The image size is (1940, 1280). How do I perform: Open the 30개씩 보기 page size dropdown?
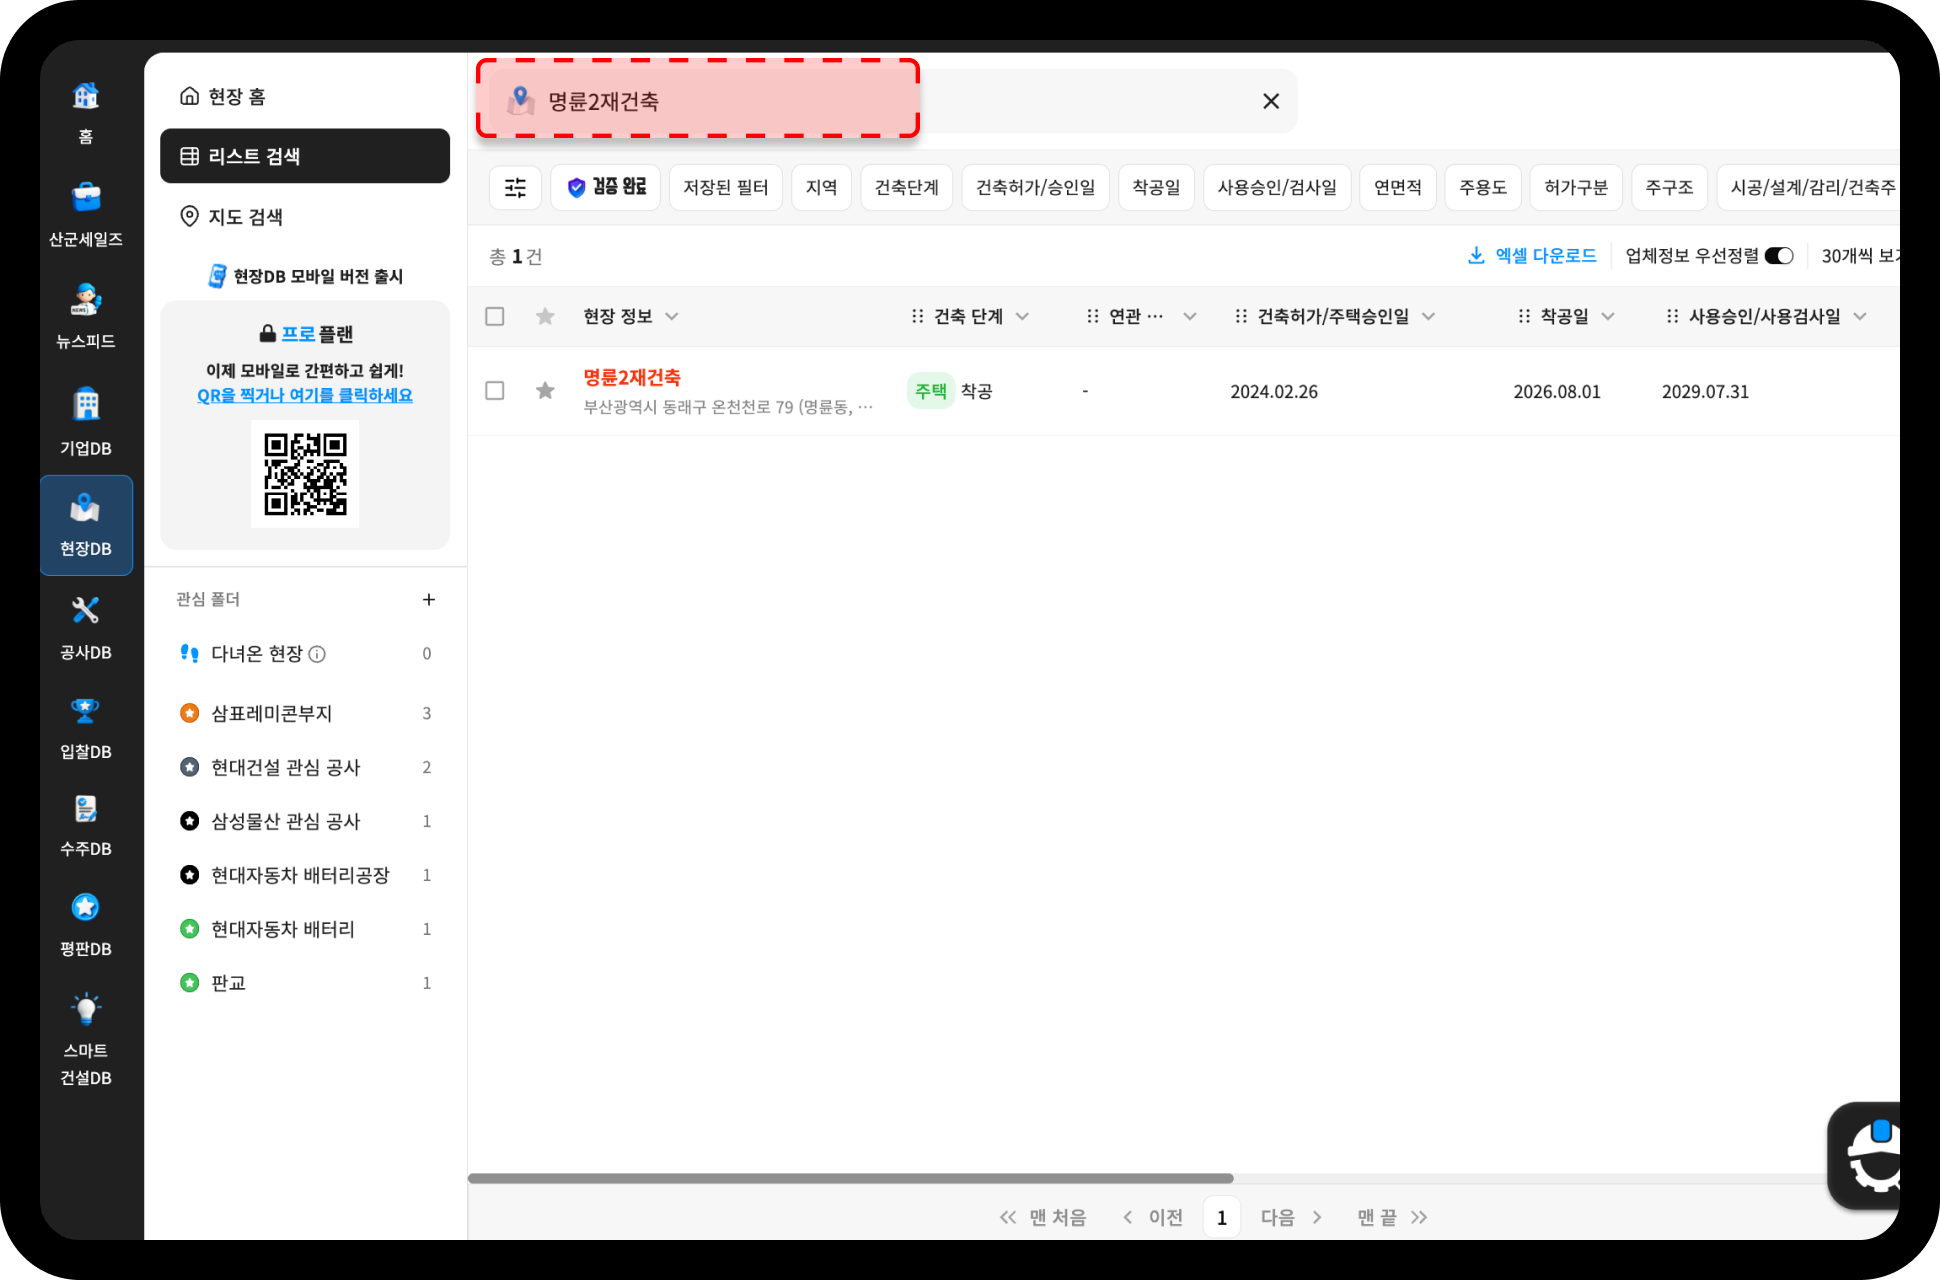tap(1860, 256)
